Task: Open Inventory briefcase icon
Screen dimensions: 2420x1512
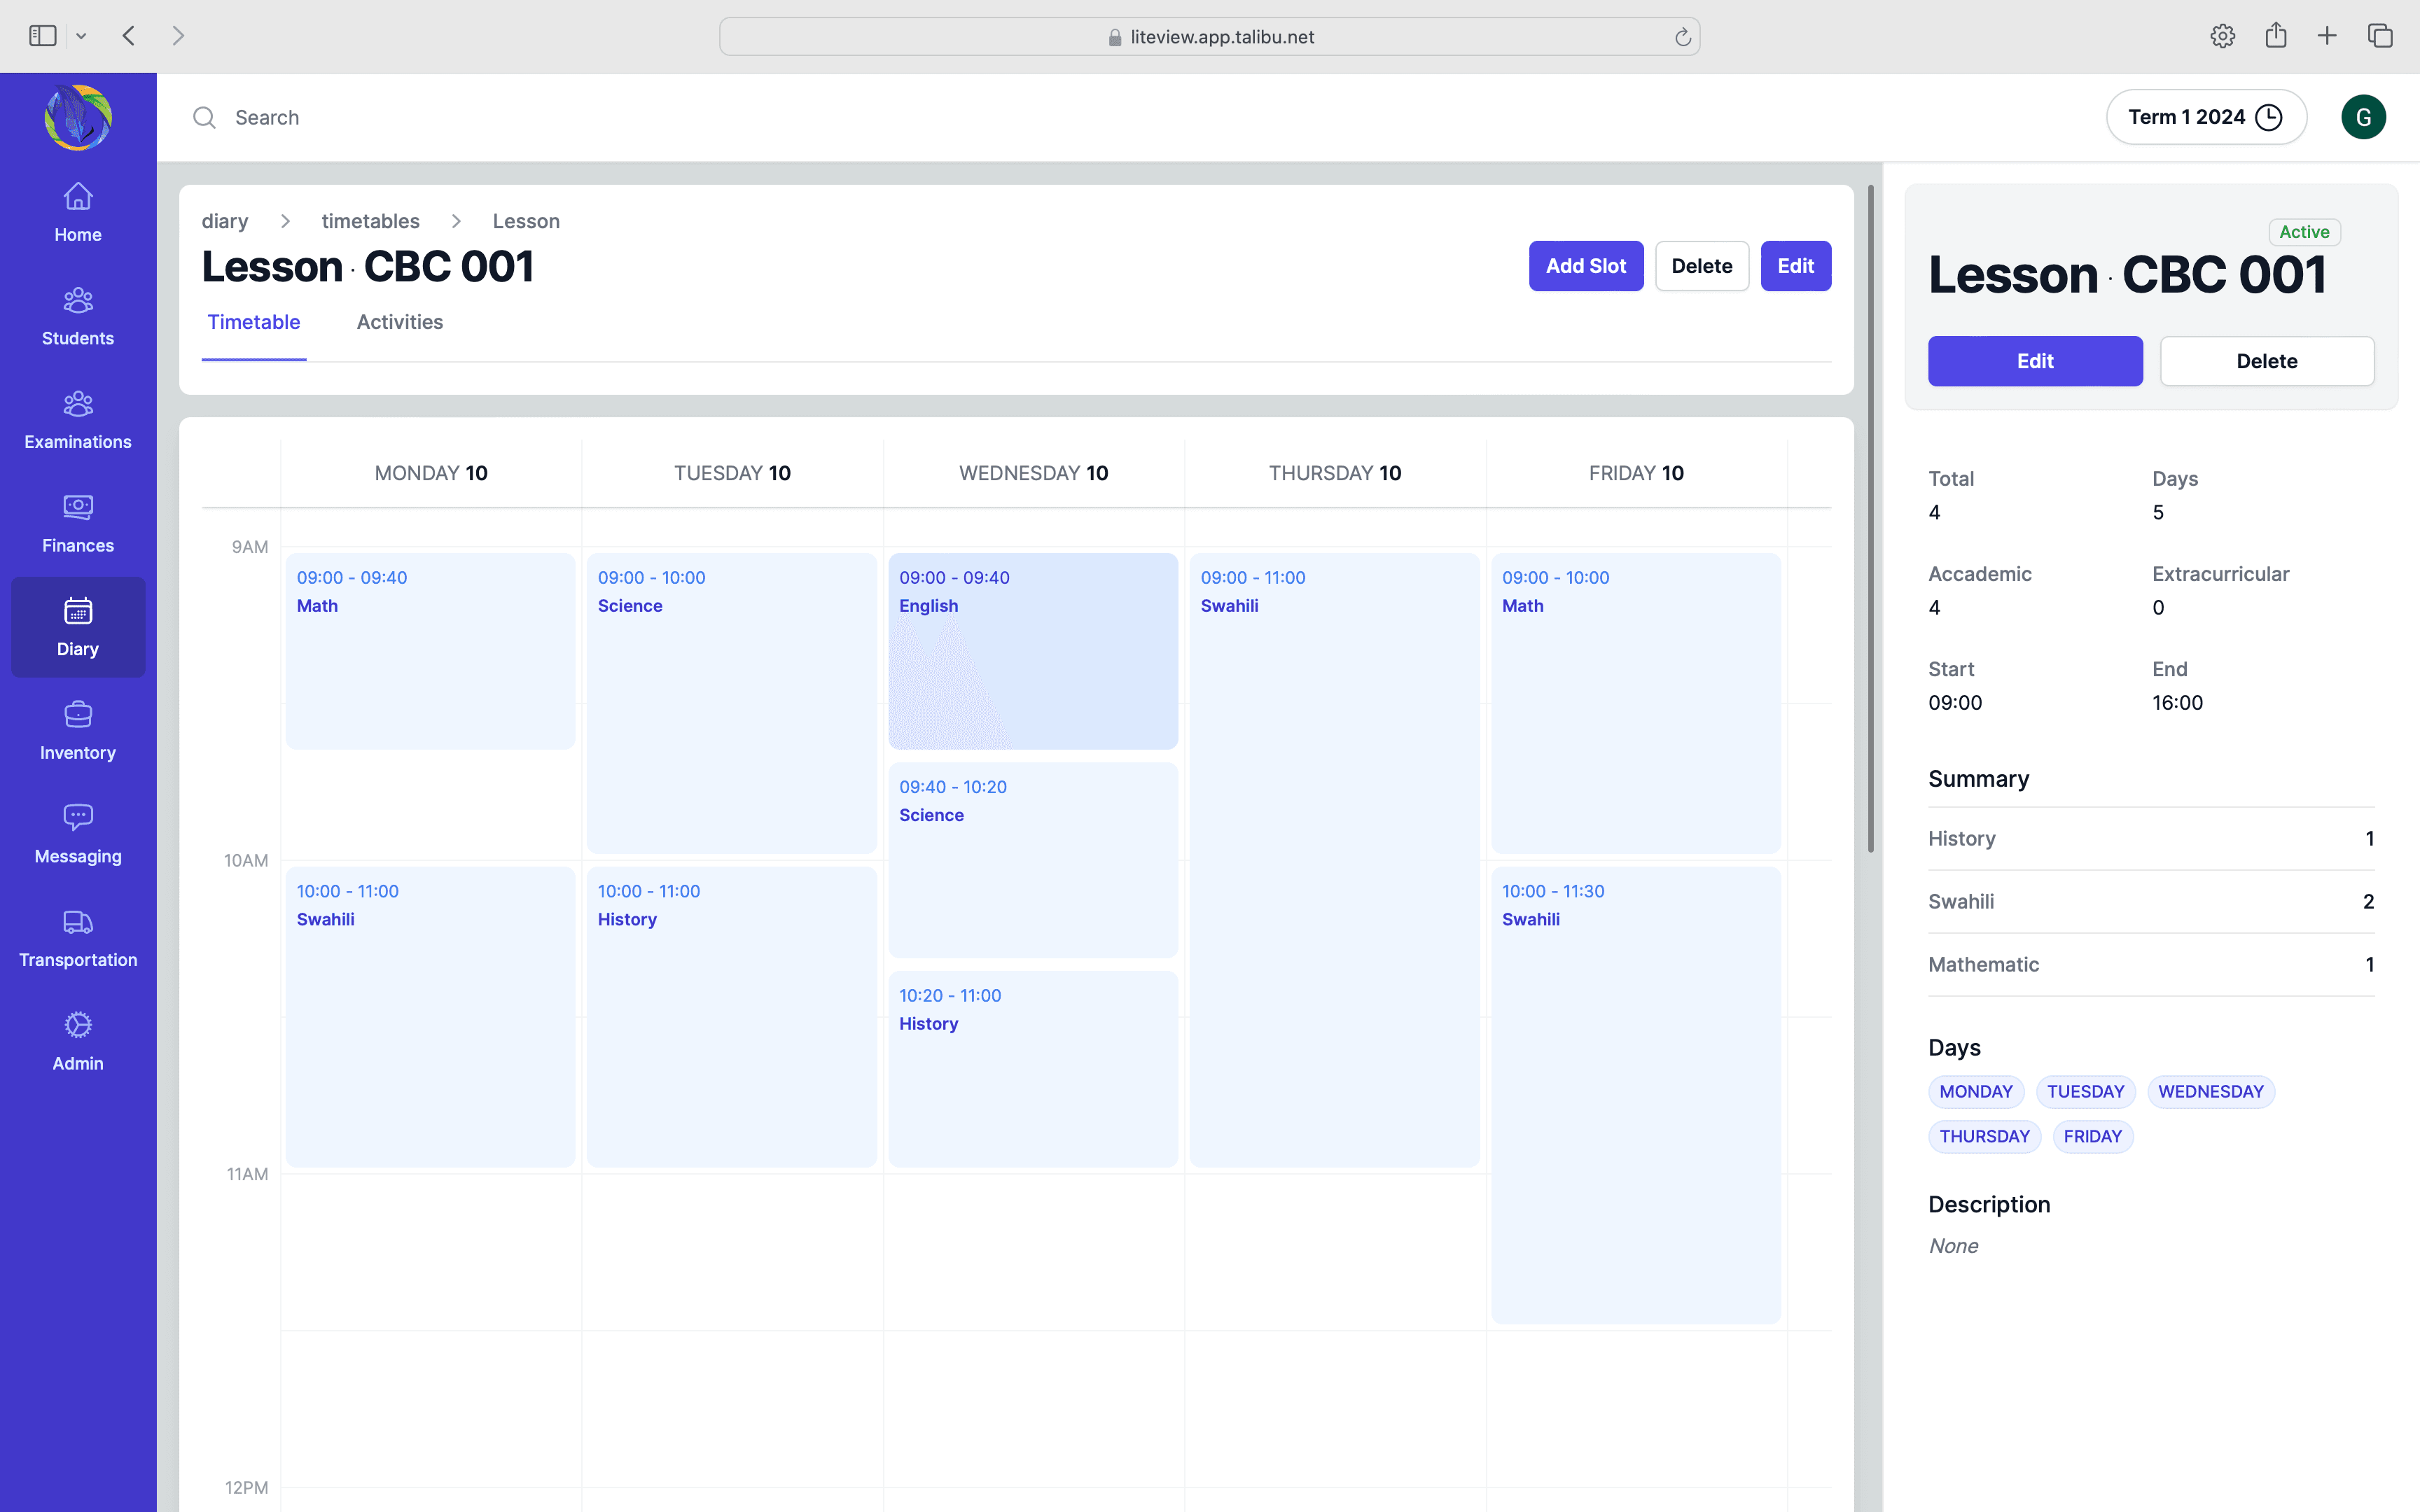Action: click(x=78, y=714)
